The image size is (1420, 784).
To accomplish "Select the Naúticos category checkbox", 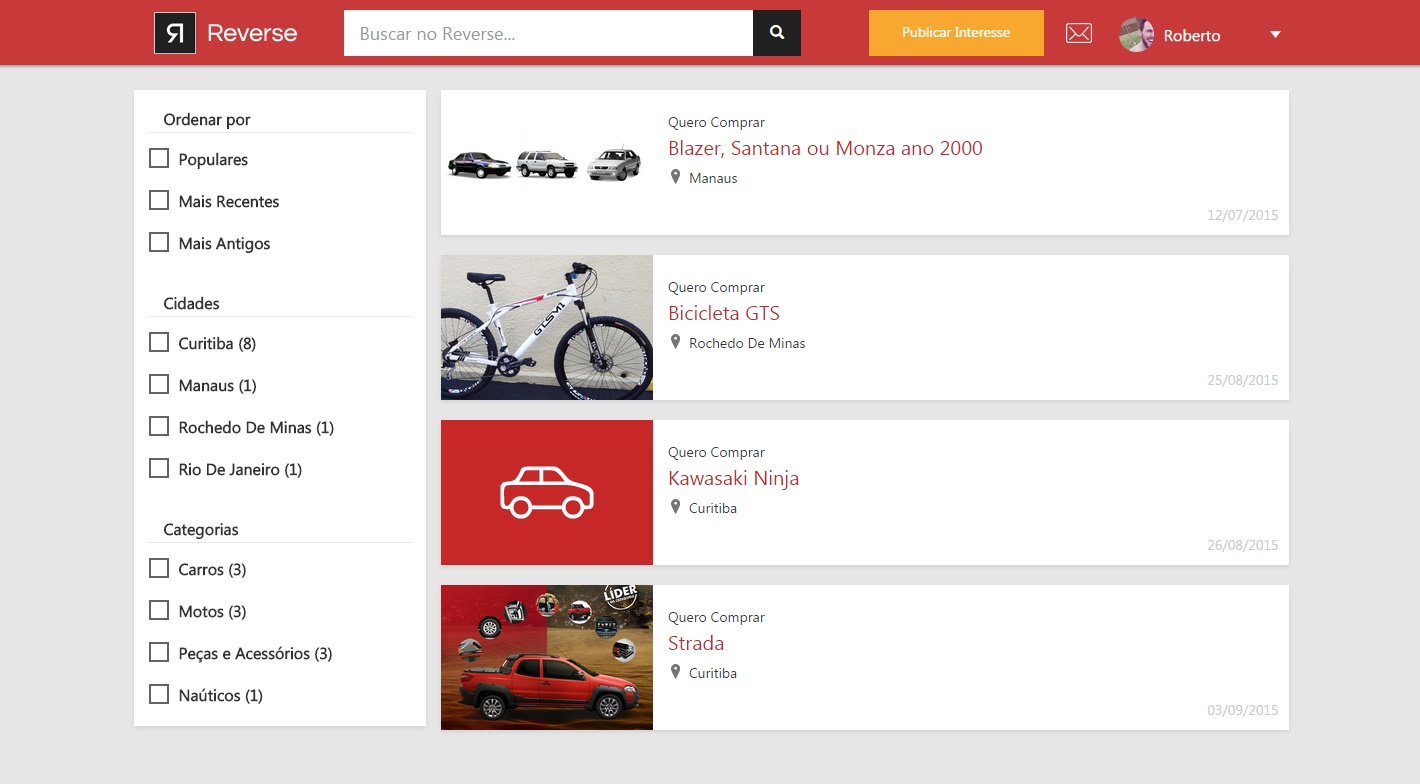I will point(159,695).
